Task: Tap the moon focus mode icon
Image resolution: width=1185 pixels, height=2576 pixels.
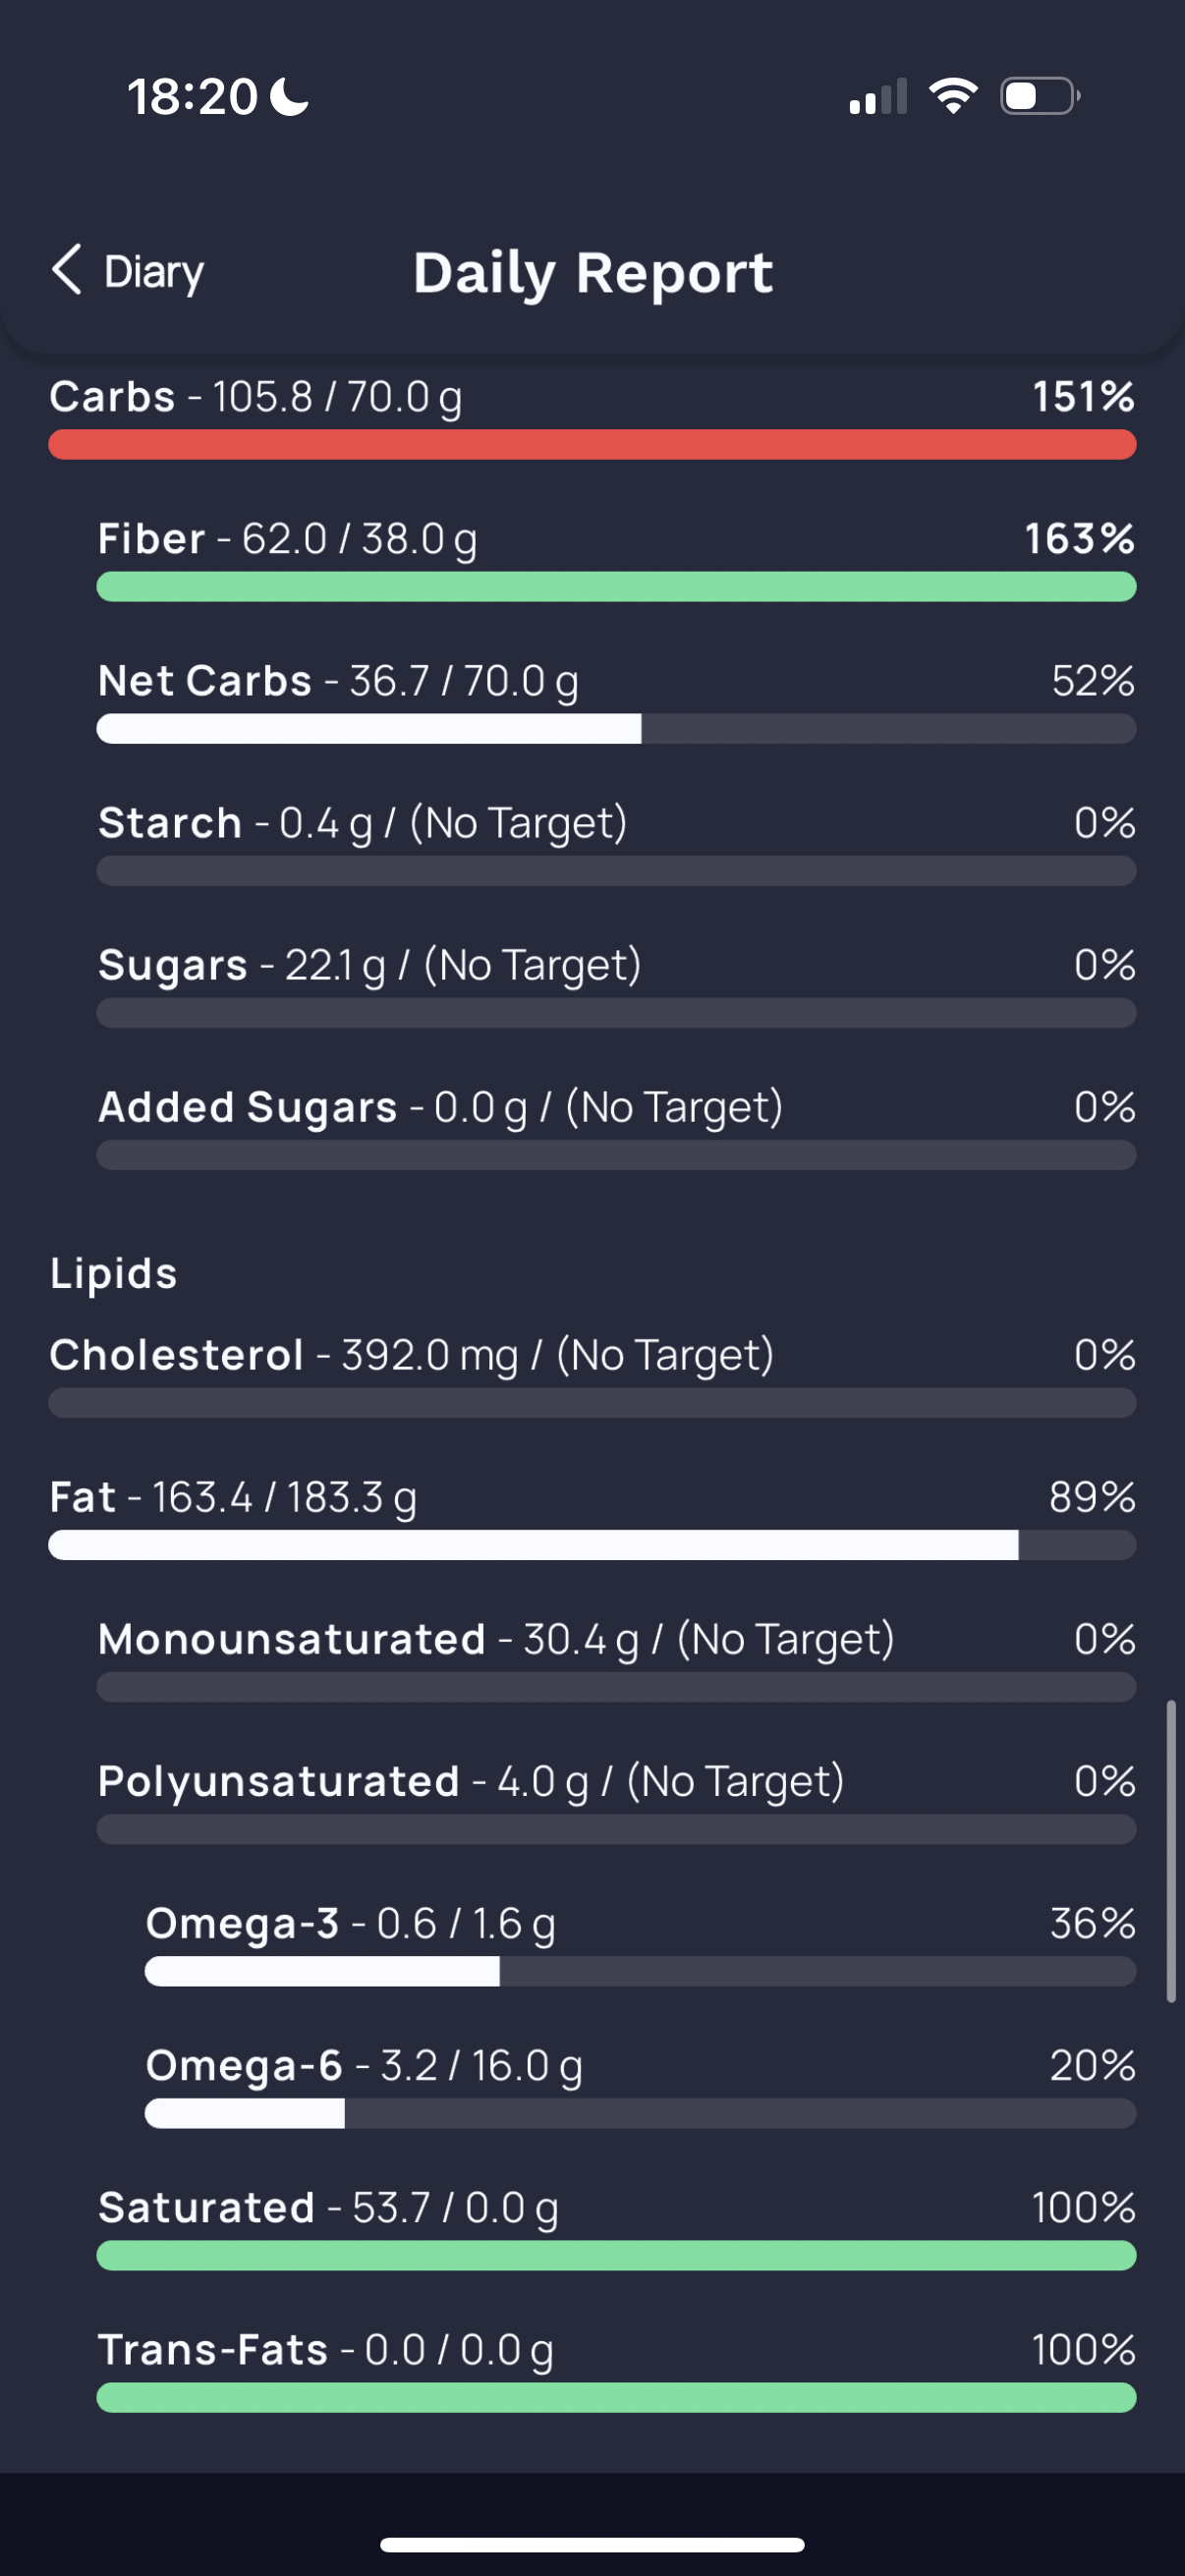Action: (290, 97)
